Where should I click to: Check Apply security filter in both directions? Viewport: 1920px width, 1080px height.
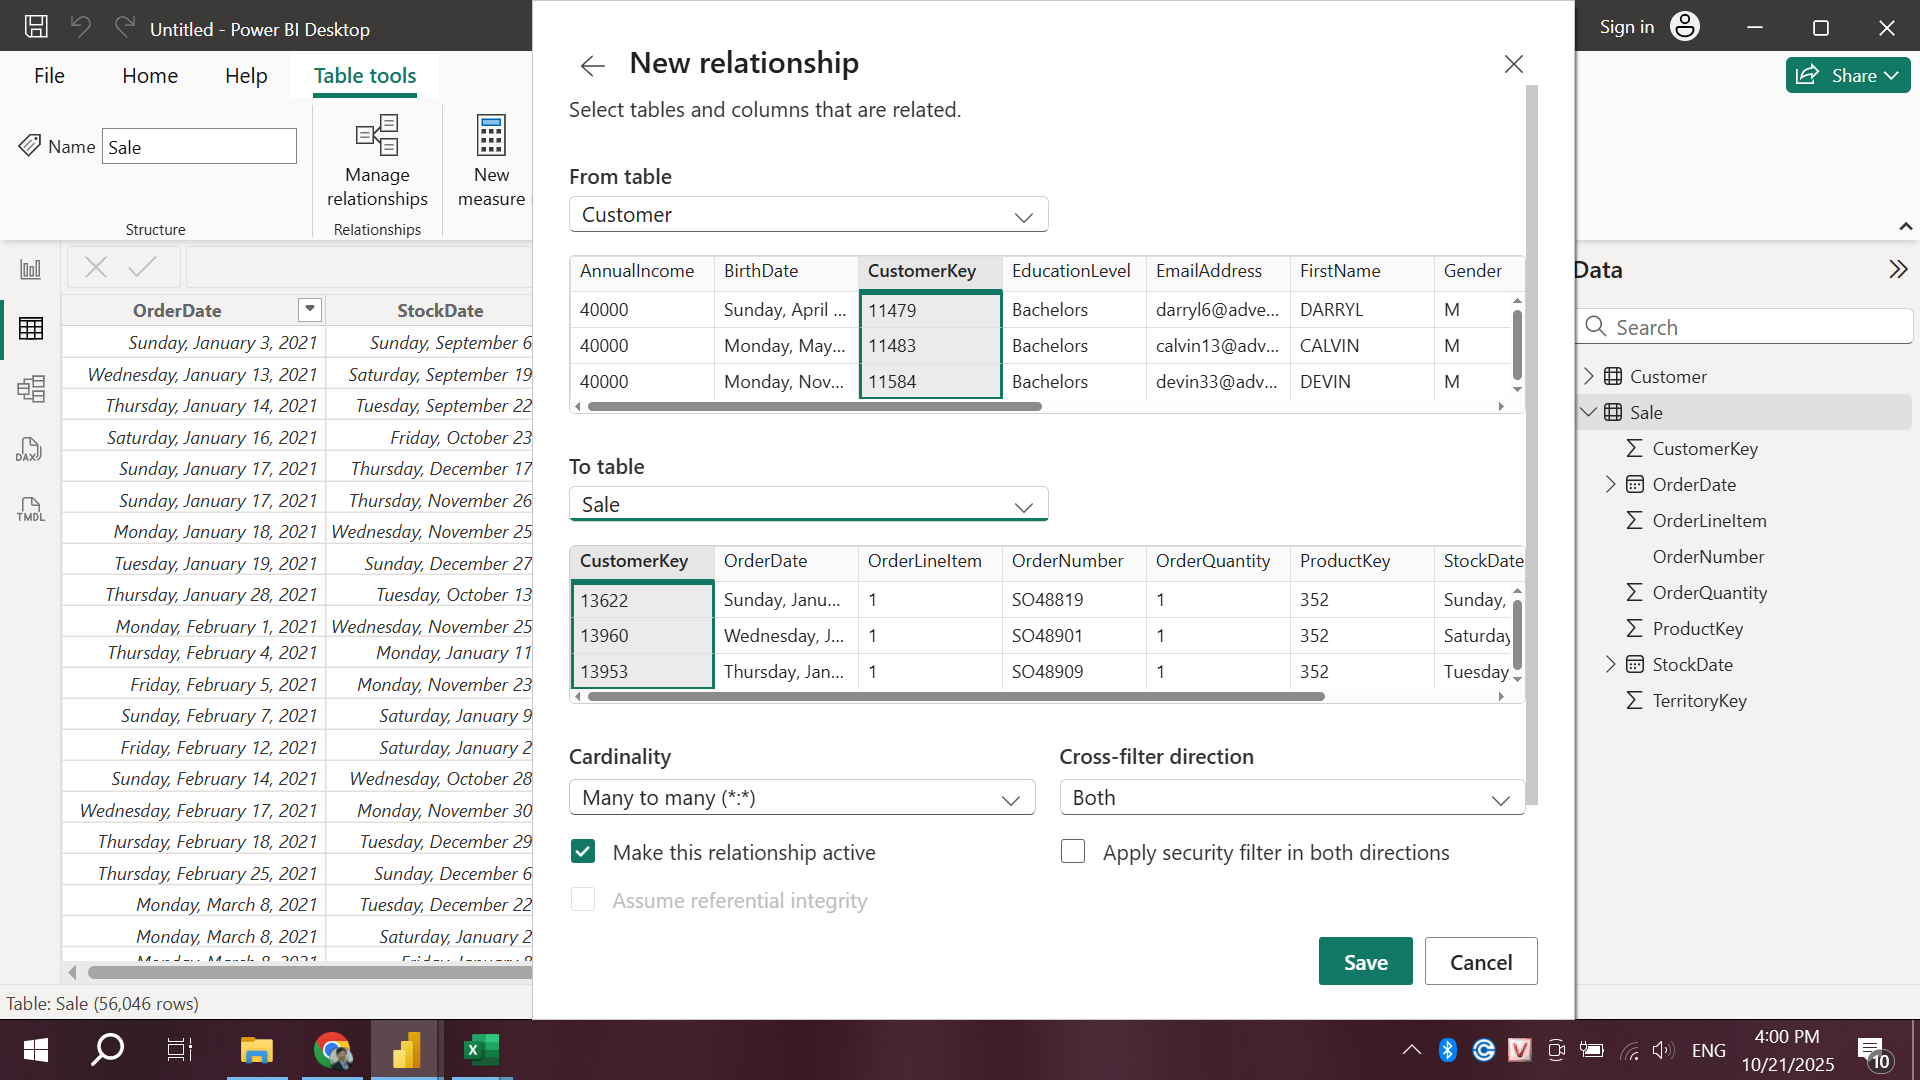click(1073, 852)
